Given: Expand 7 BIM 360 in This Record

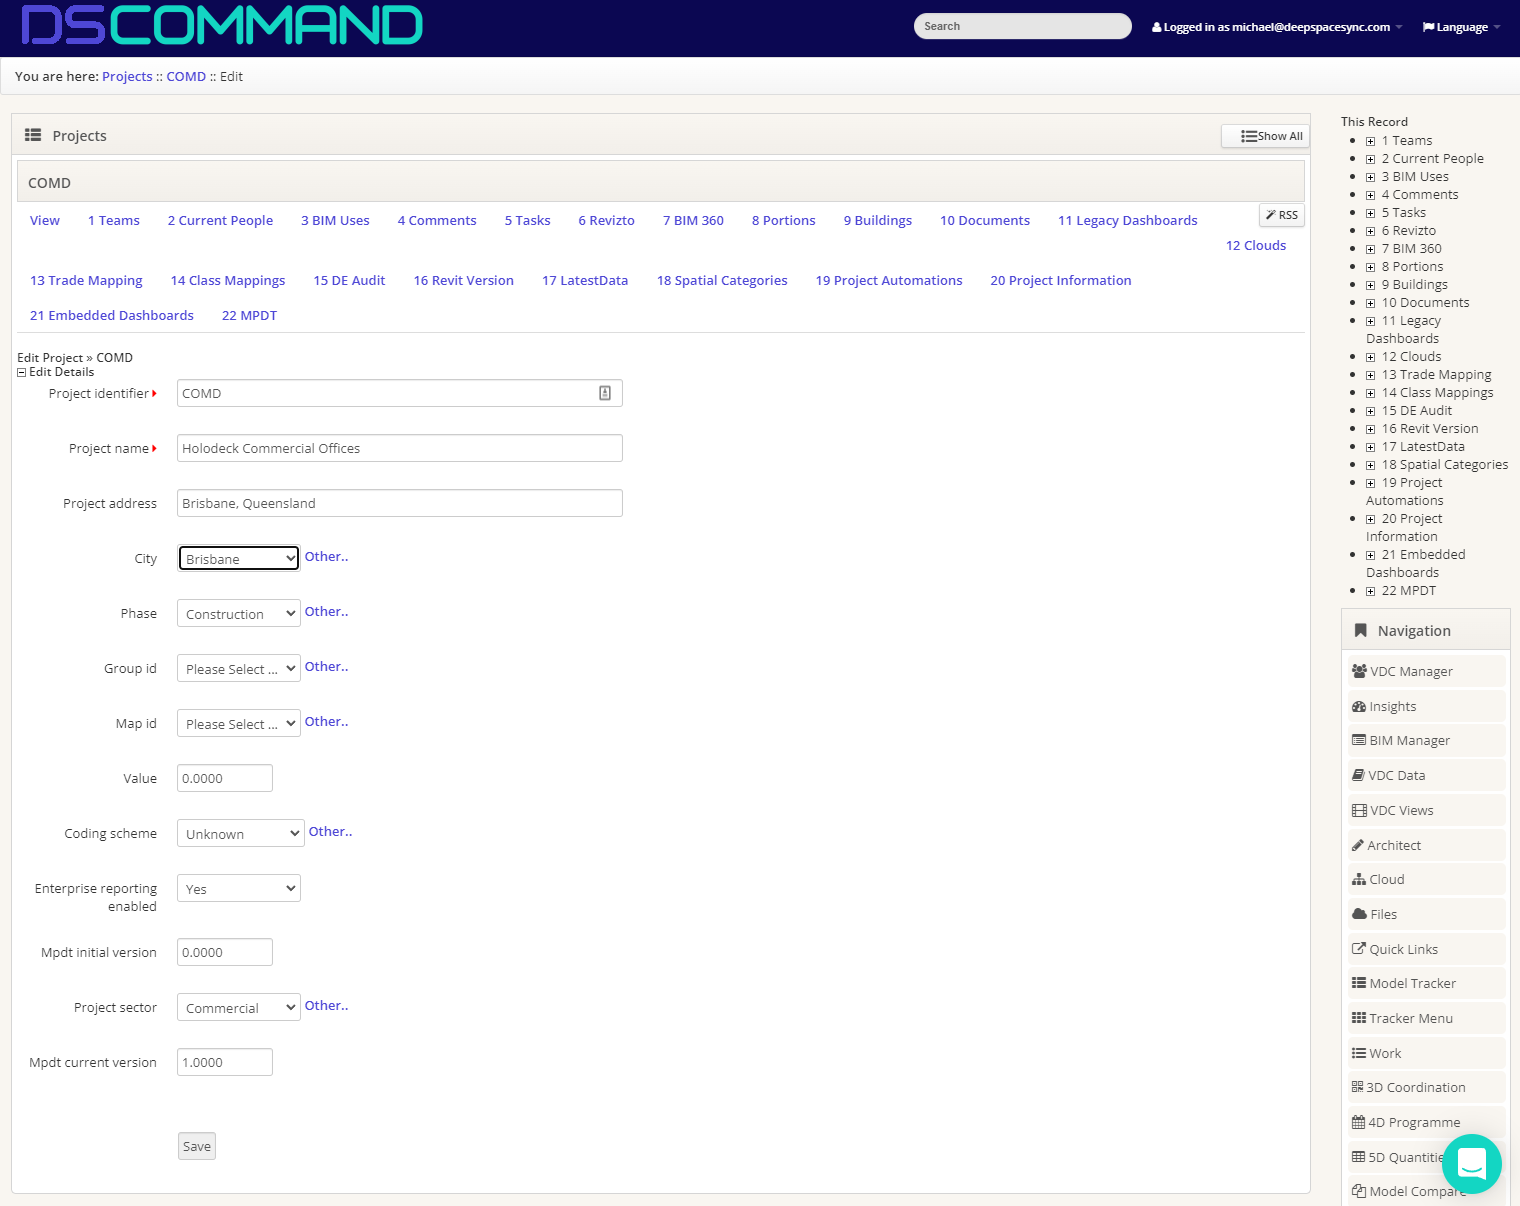Looking at the screenshot, I should pos(1370,249).
